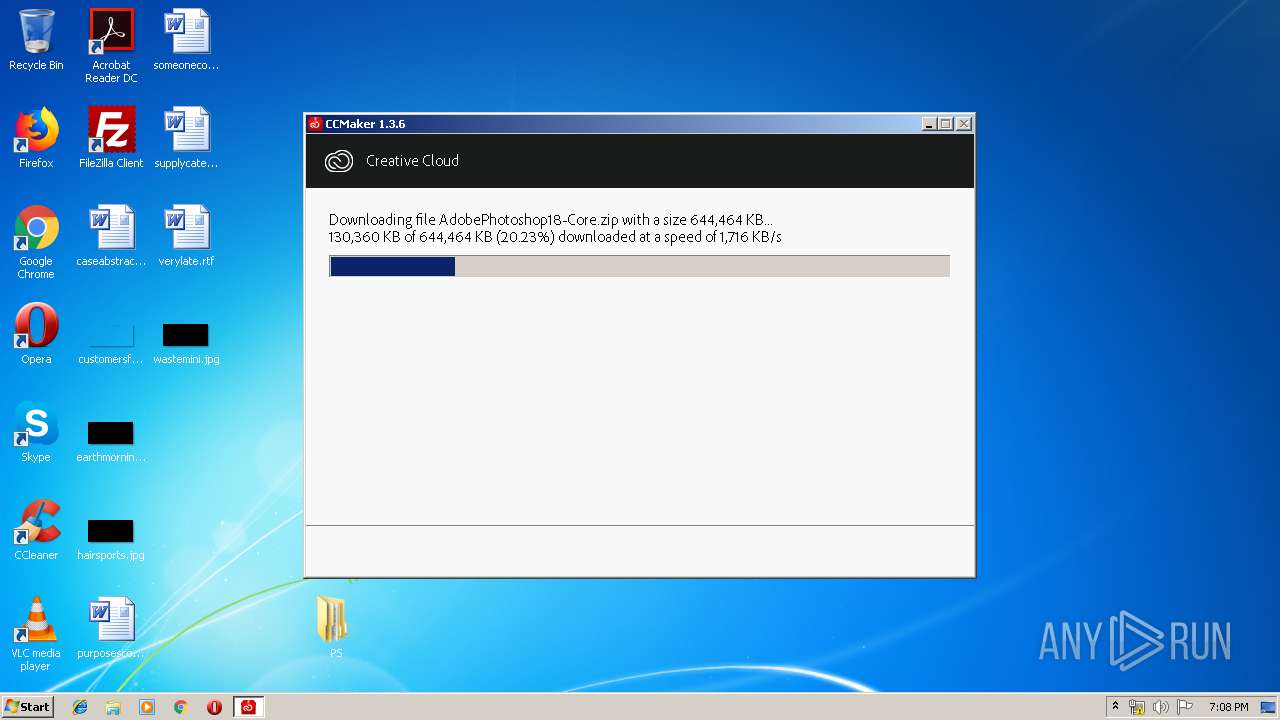Launch Firefox from the desktop

tap(36, 138)
